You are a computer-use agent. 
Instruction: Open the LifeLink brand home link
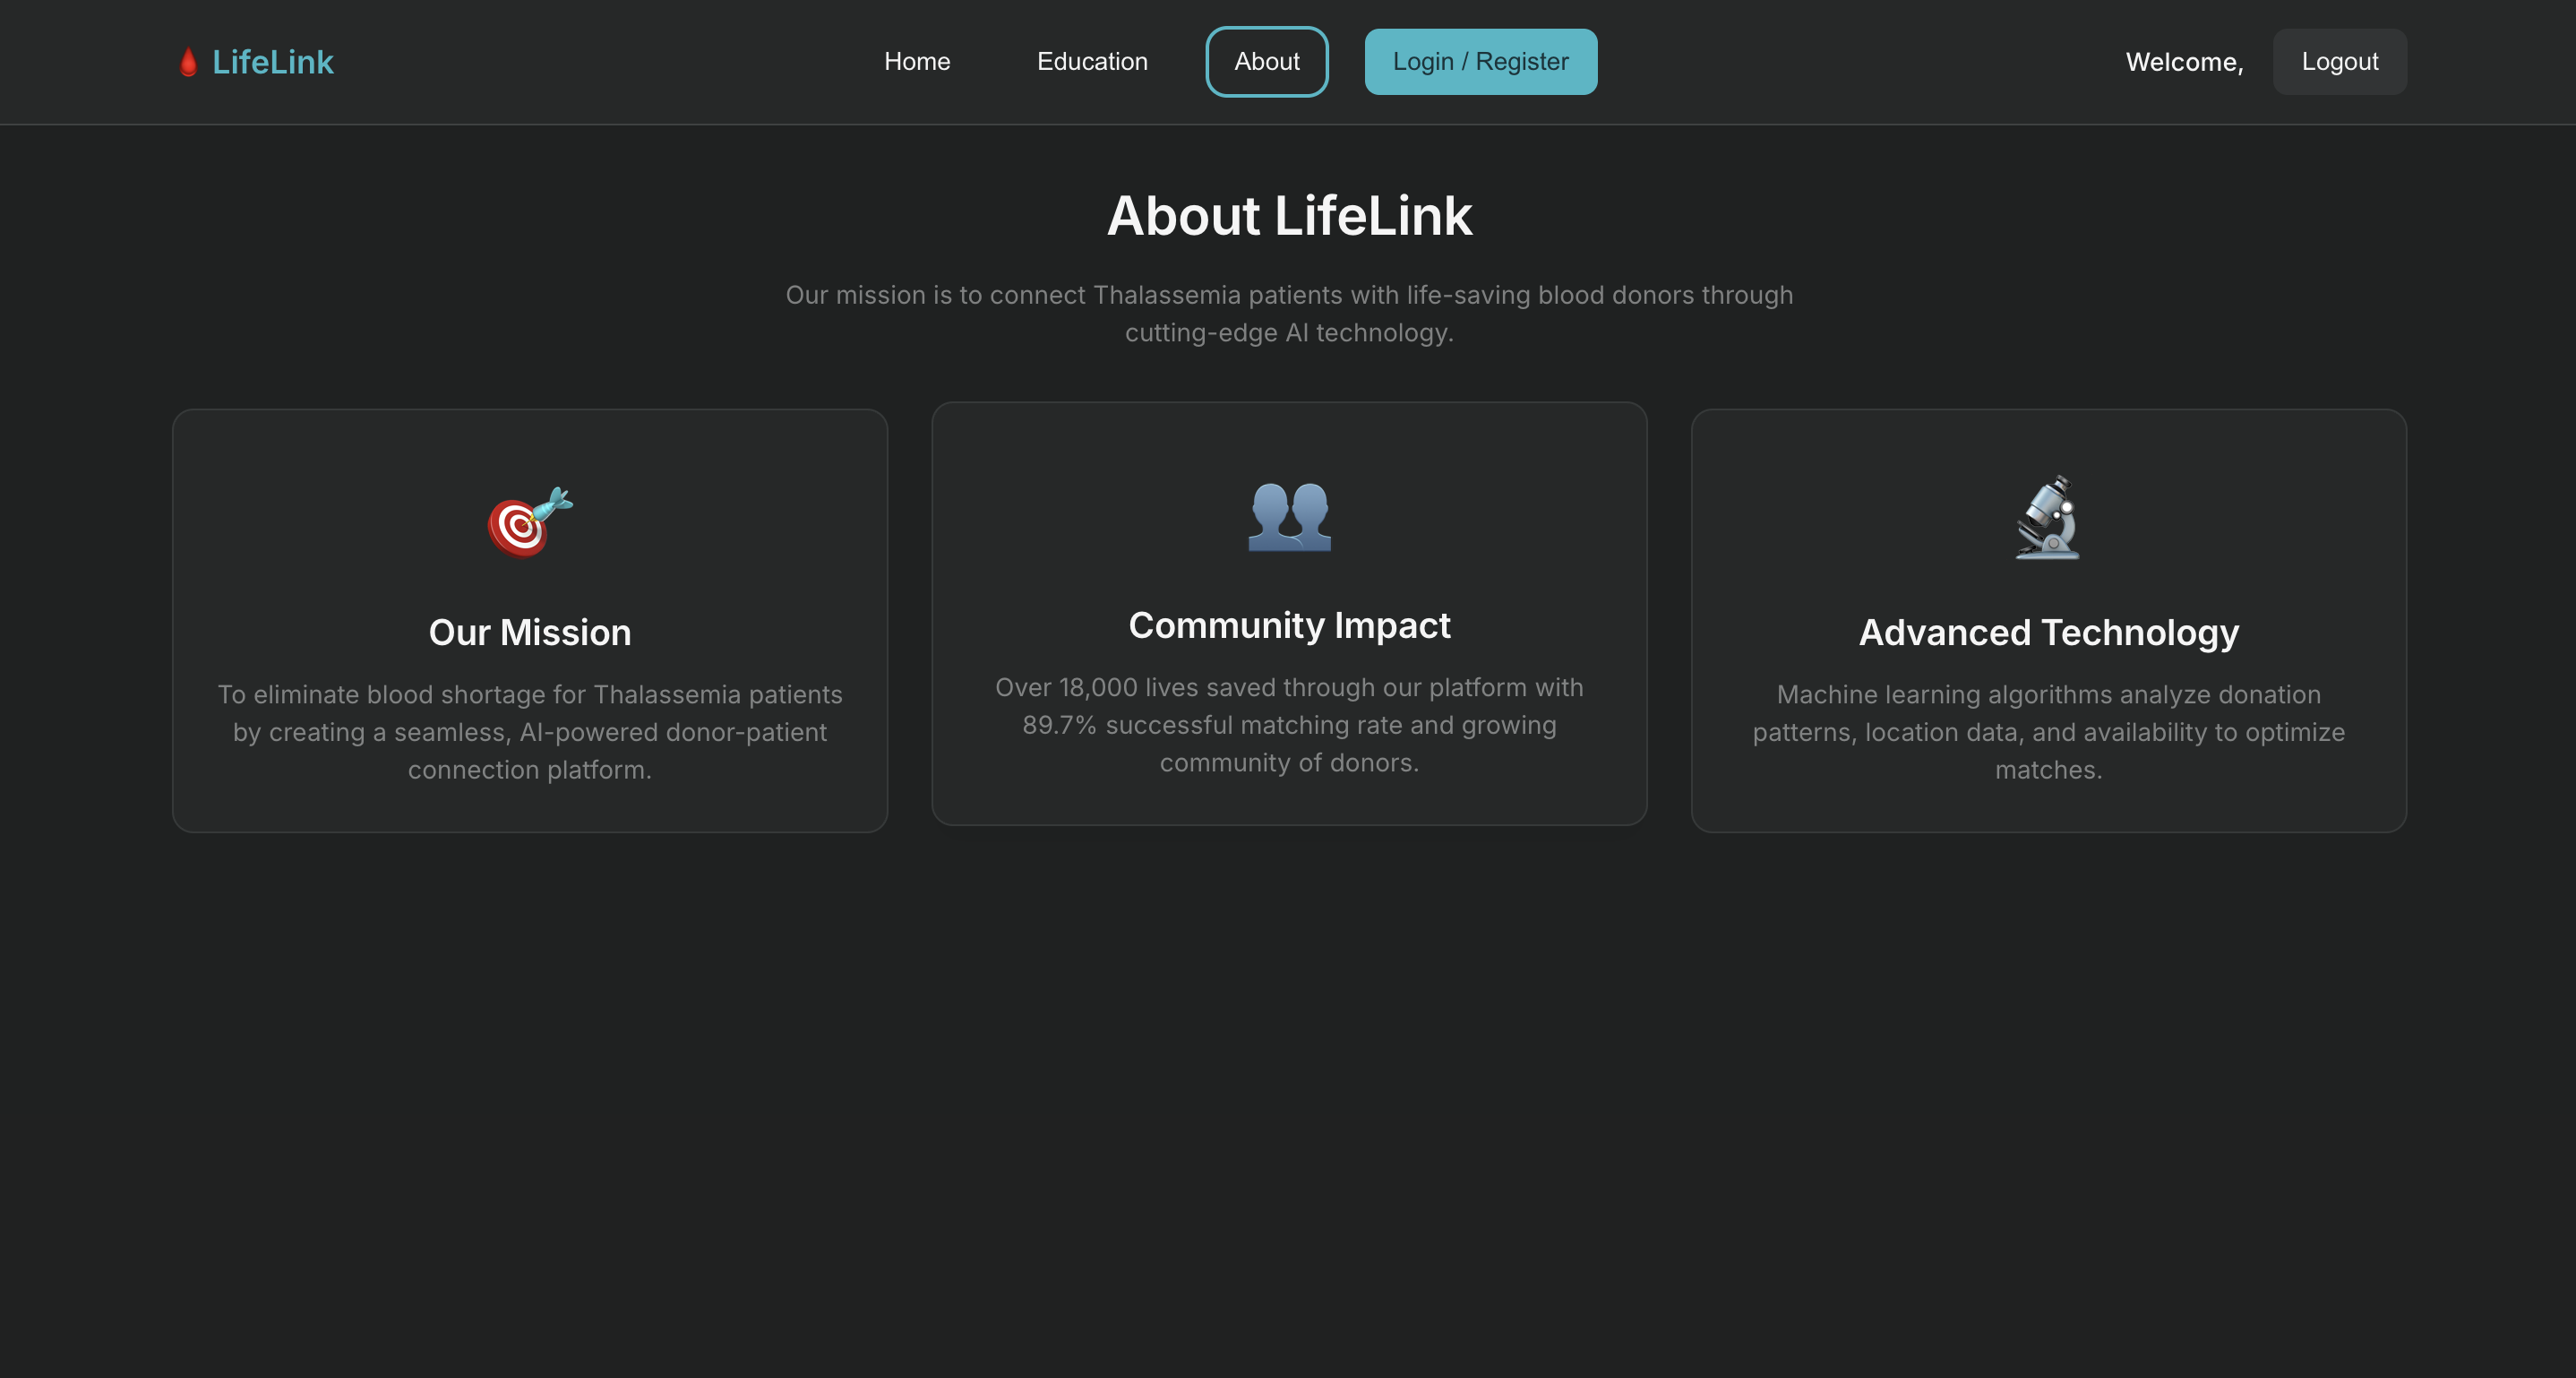click(272, 62)
